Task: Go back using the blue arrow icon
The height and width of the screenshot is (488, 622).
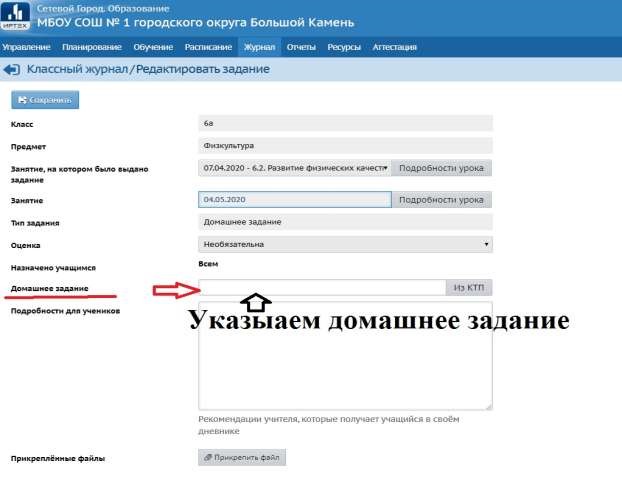Action: click(x=12, y=69)
